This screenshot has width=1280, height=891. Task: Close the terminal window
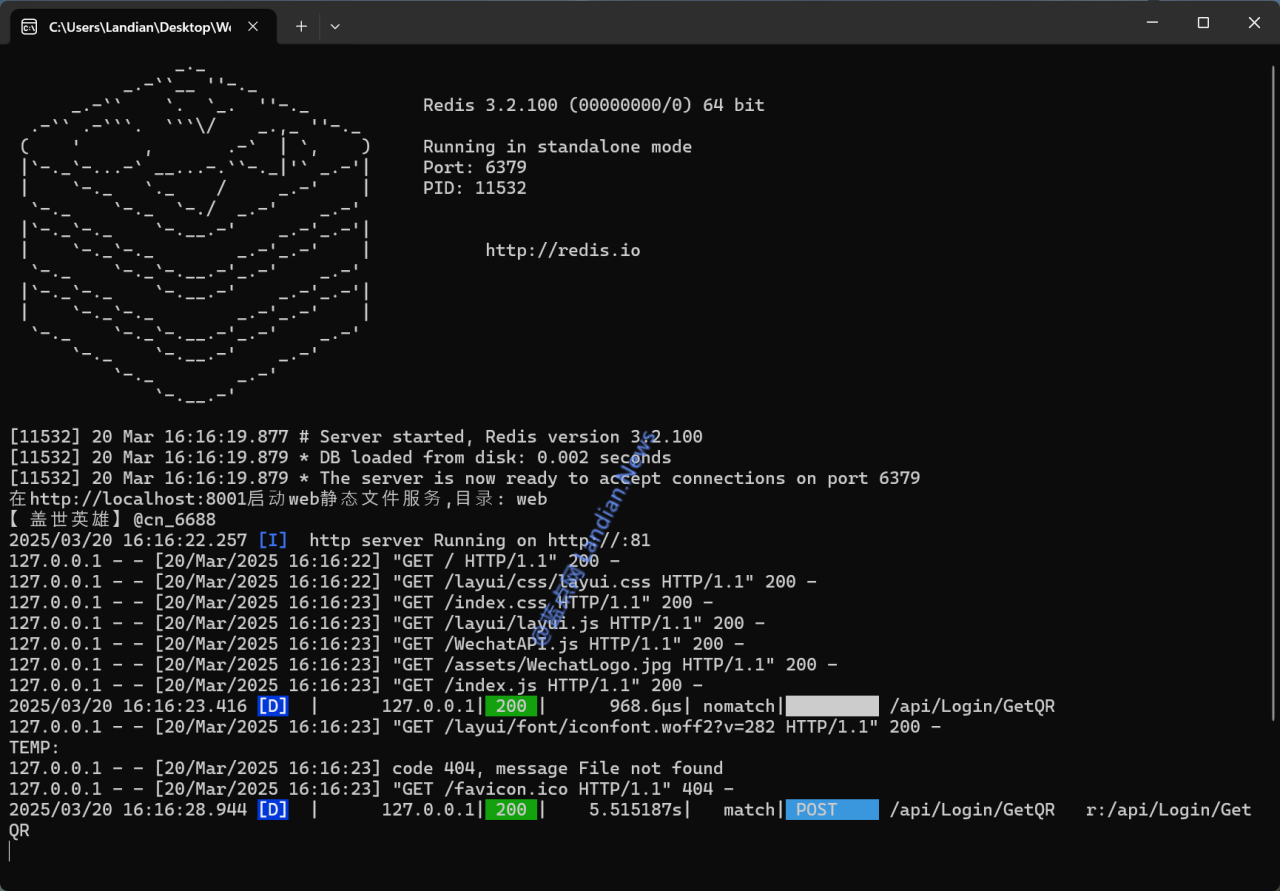tap(1254, 22)
